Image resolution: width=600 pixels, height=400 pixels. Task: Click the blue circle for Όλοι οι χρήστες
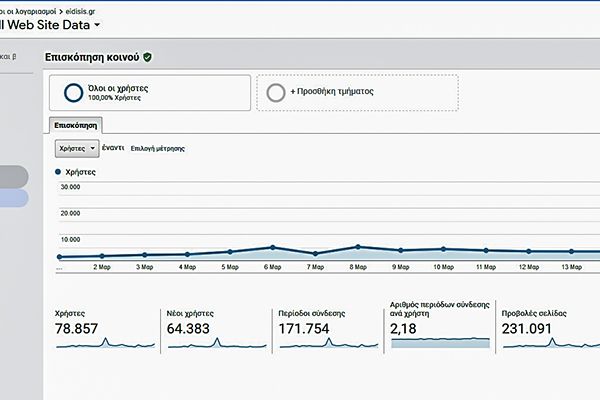(x=72, y=92)
